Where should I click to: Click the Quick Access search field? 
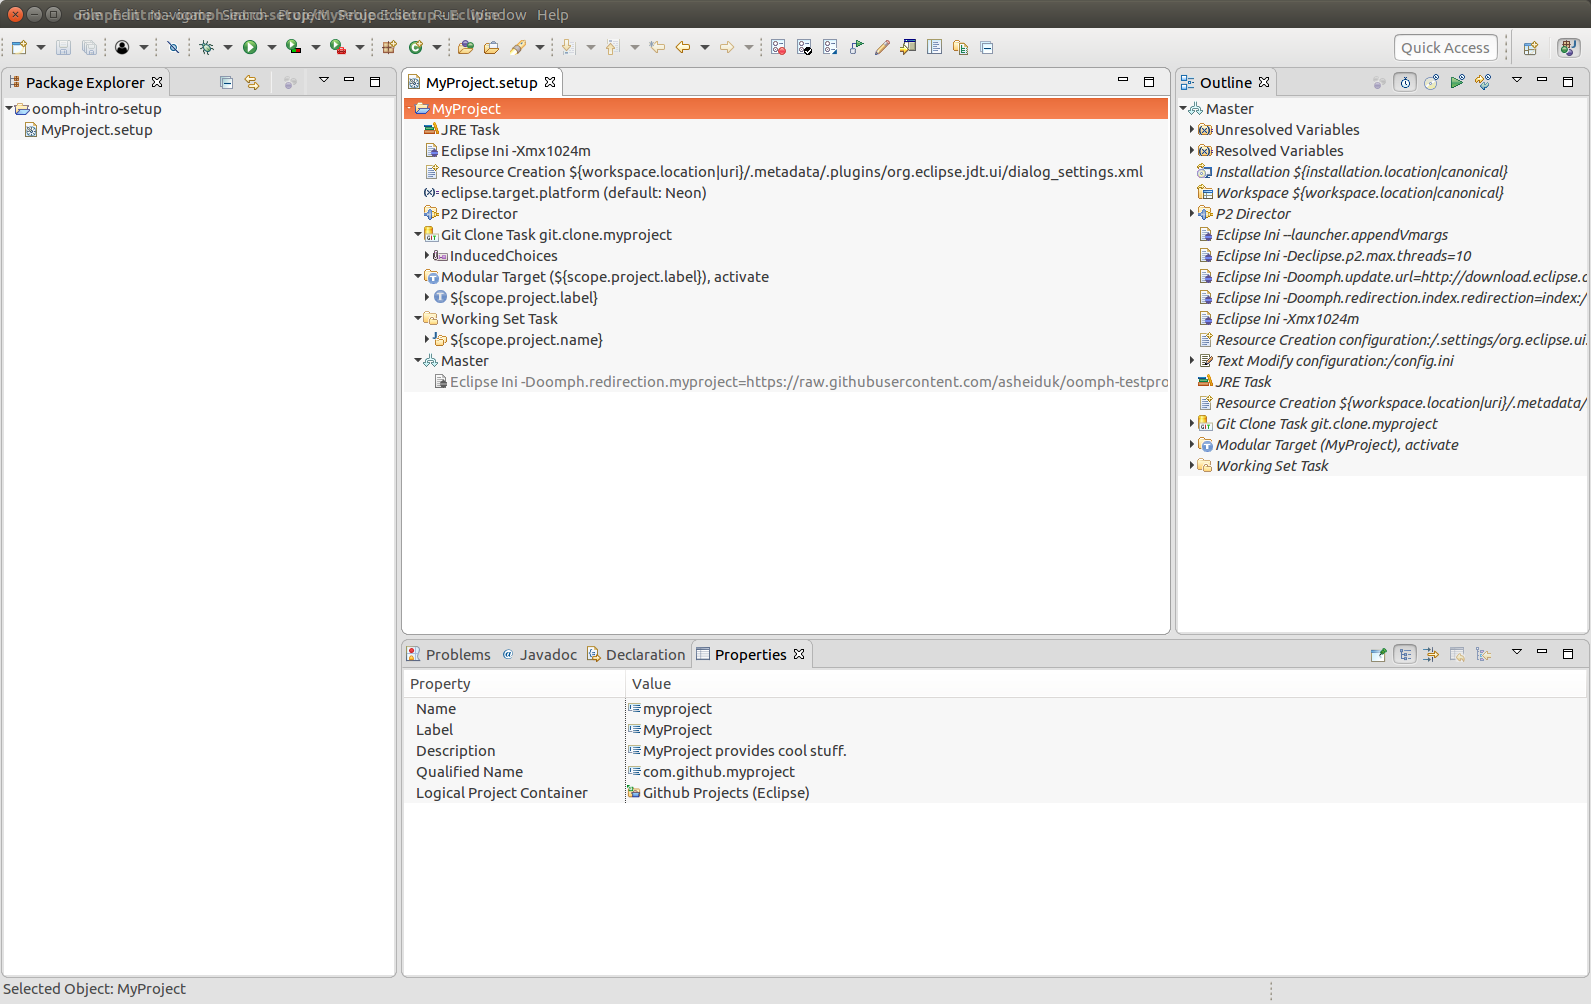click(1445, 47)
